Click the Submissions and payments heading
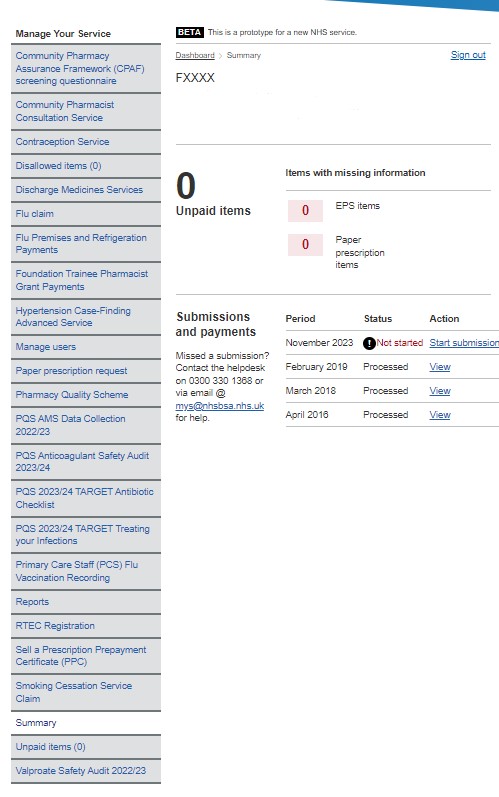499x797 pixels. click(216, 324)
